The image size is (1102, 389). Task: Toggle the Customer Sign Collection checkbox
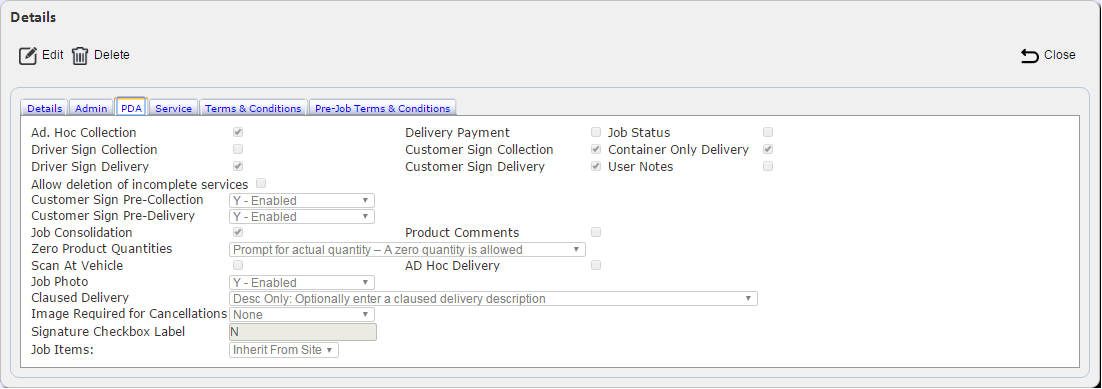[x=596, y=149]
